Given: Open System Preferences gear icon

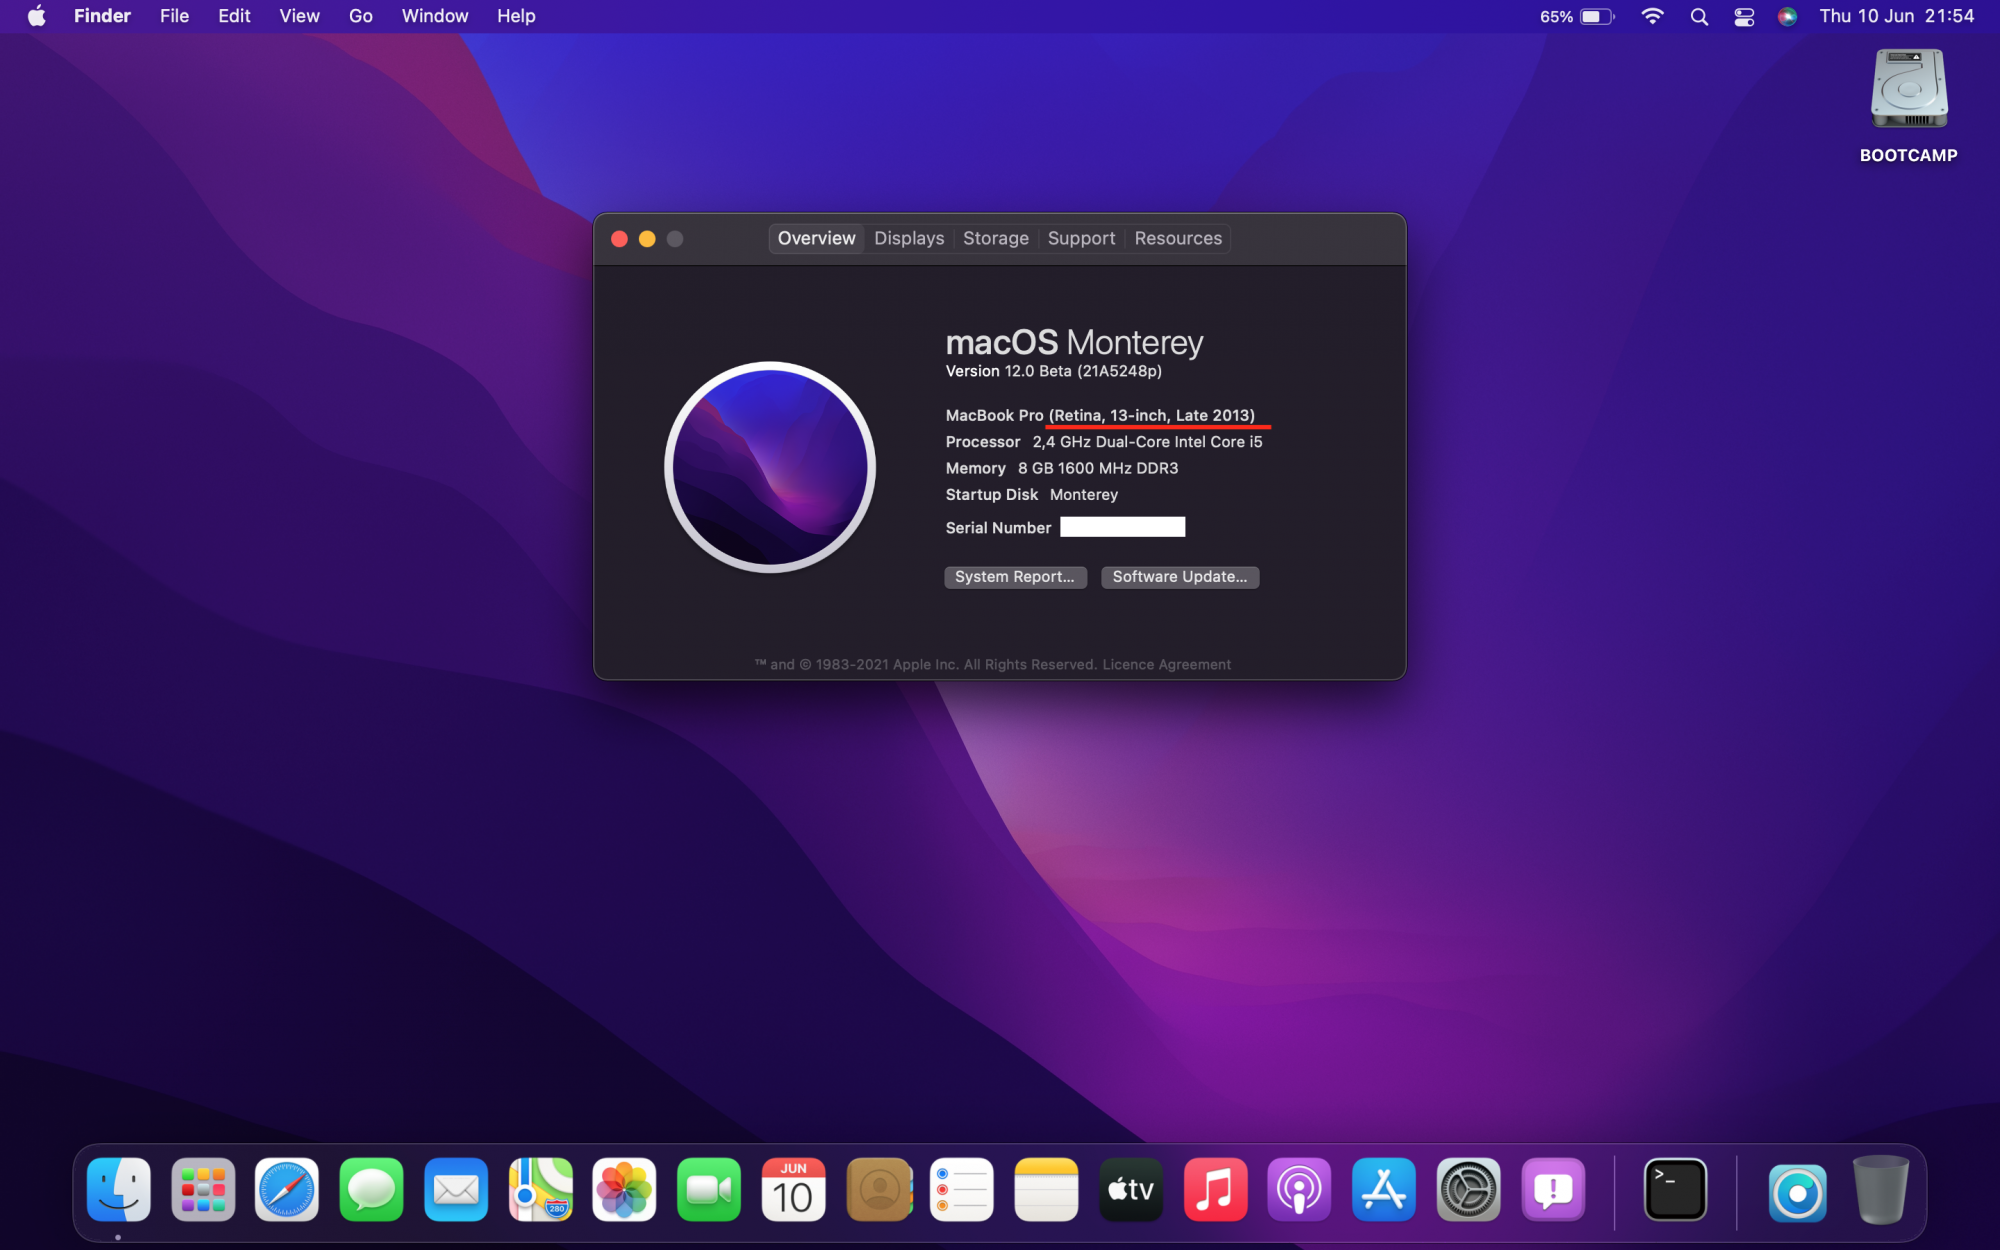Looking at the screenshot, I should (1468, 1190).
